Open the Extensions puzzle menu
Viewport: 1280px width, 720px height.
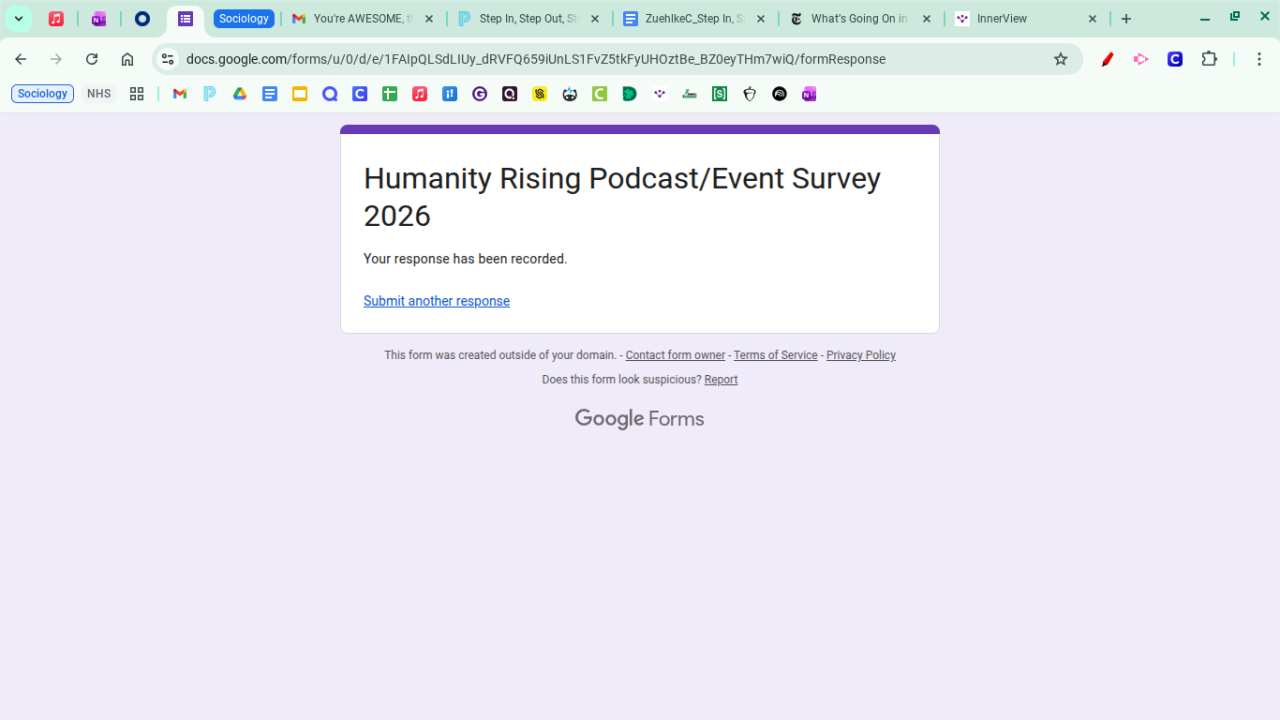tap(1209, 59)
